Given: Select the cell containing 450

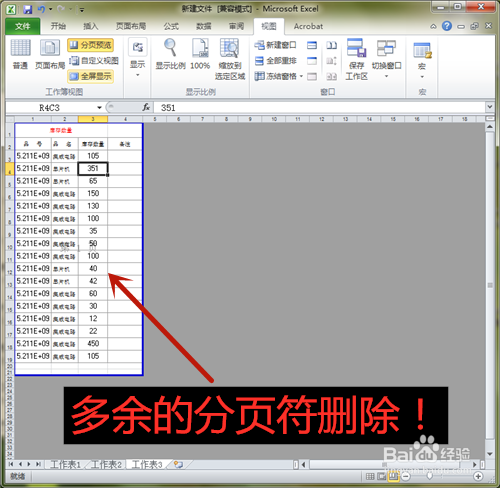Looking at the screenshot, I should tap(93, 344).
